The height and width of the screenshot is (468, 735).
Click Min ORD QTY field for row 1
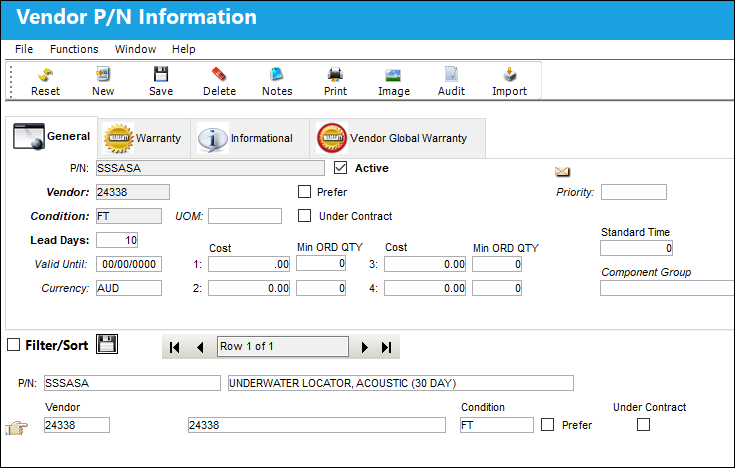coord(321,264)
